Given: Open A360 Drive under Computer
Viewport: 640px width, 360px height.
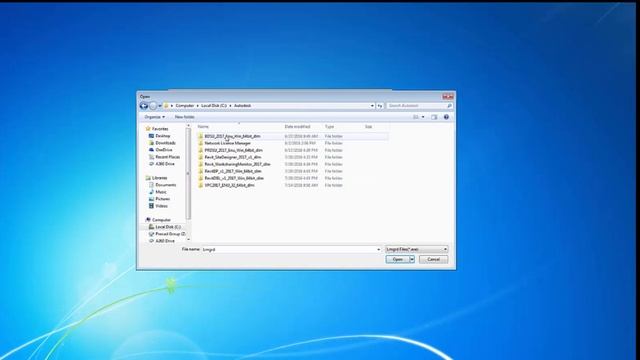Looking at the screenshot, I should point(165,241).
